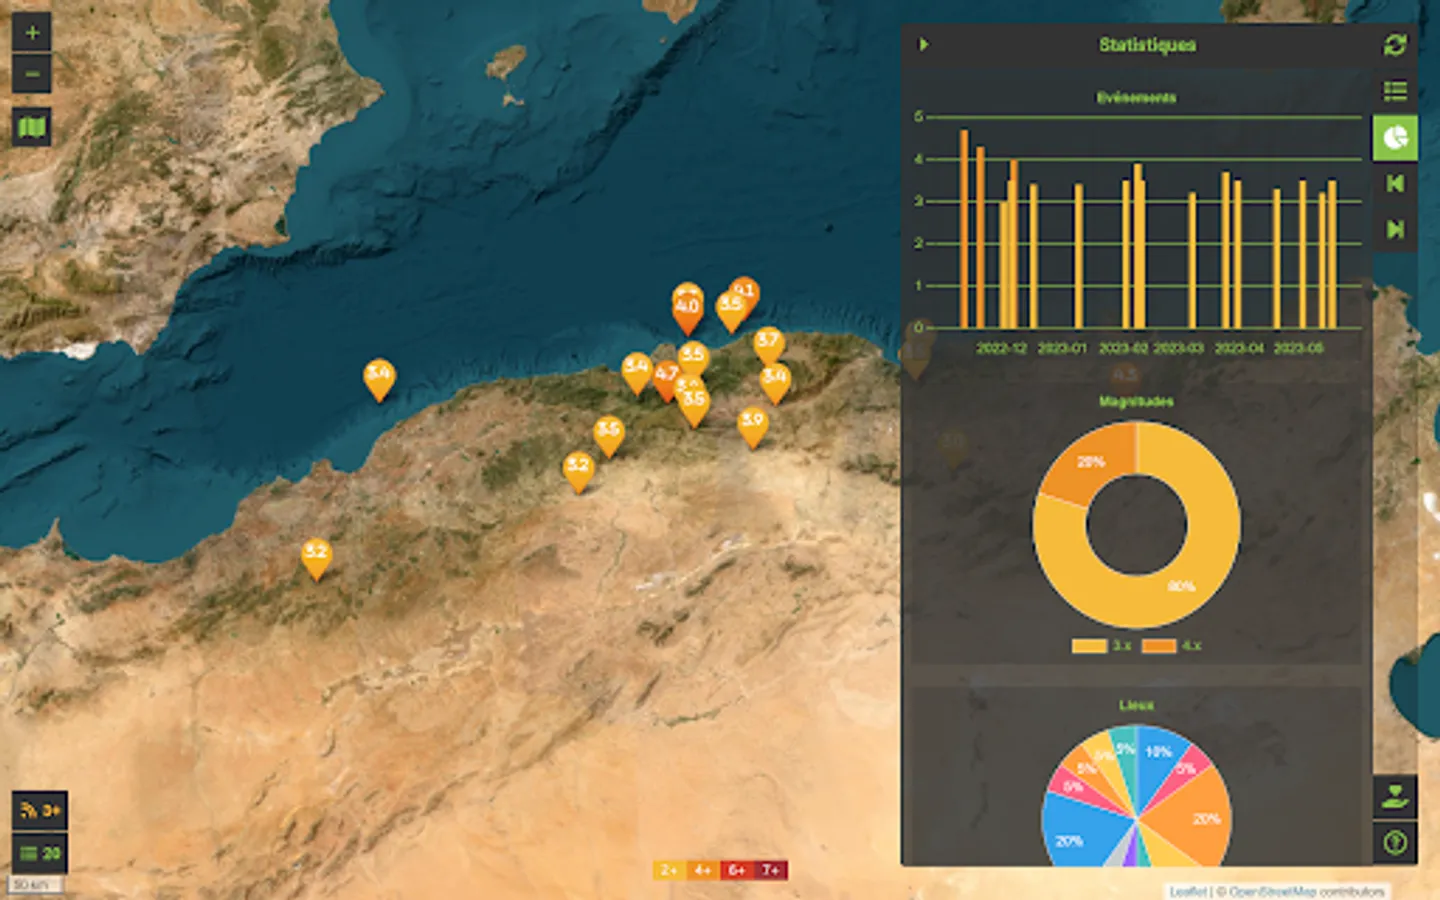Select the 3.4 marker beside the 4.7 marker
Screen dimensions: 1440x900
(x=636, y=372)
